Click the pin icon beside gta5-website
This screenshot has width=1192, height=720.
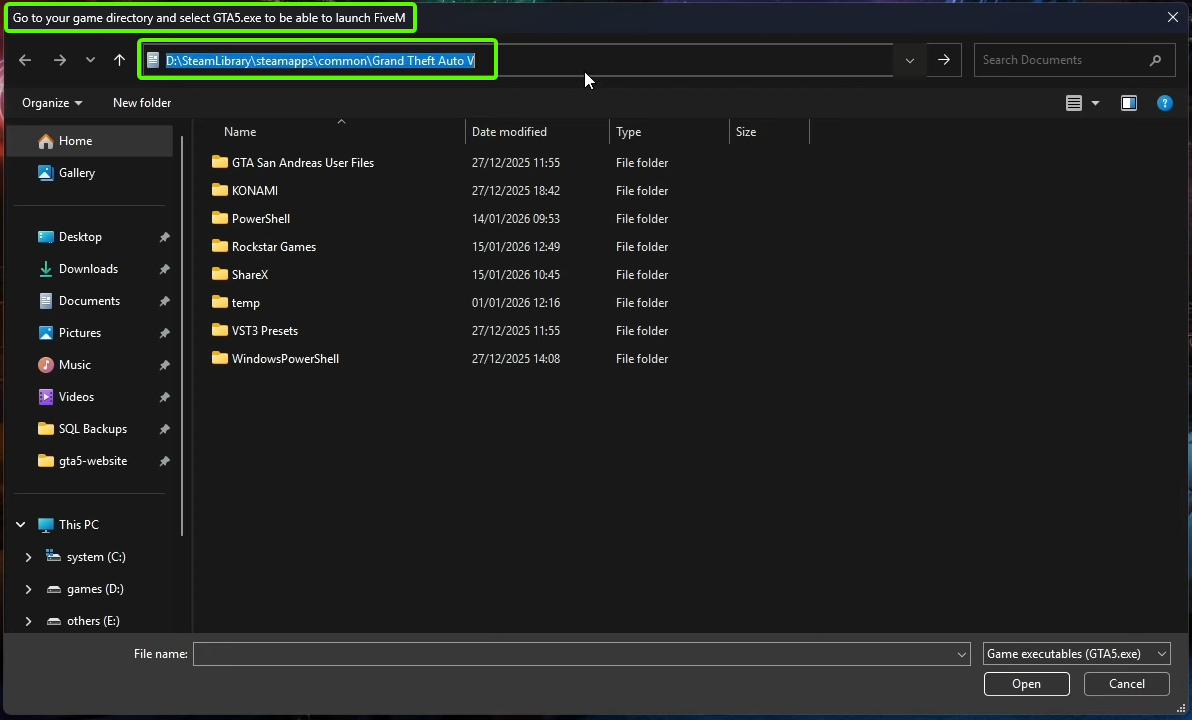[x=164, y=461]
